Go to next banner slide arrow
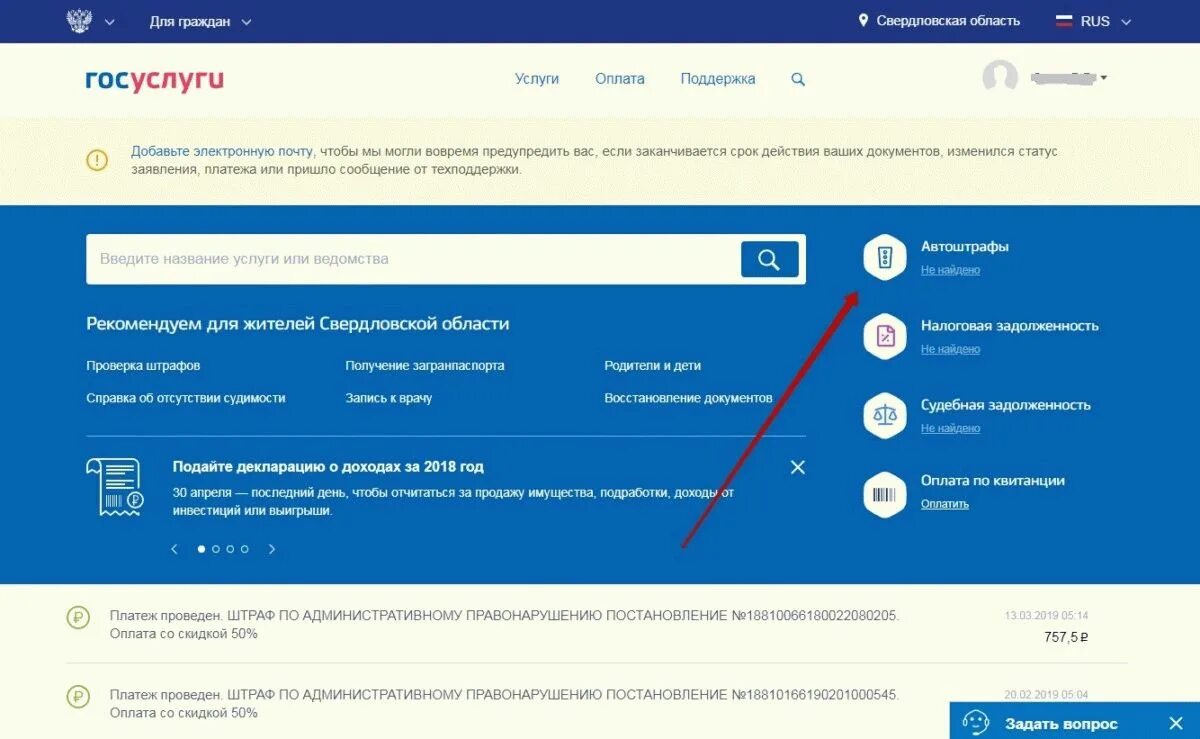Image resolution: width=1200 pixels, height=739 pixels. coord(272,549)
